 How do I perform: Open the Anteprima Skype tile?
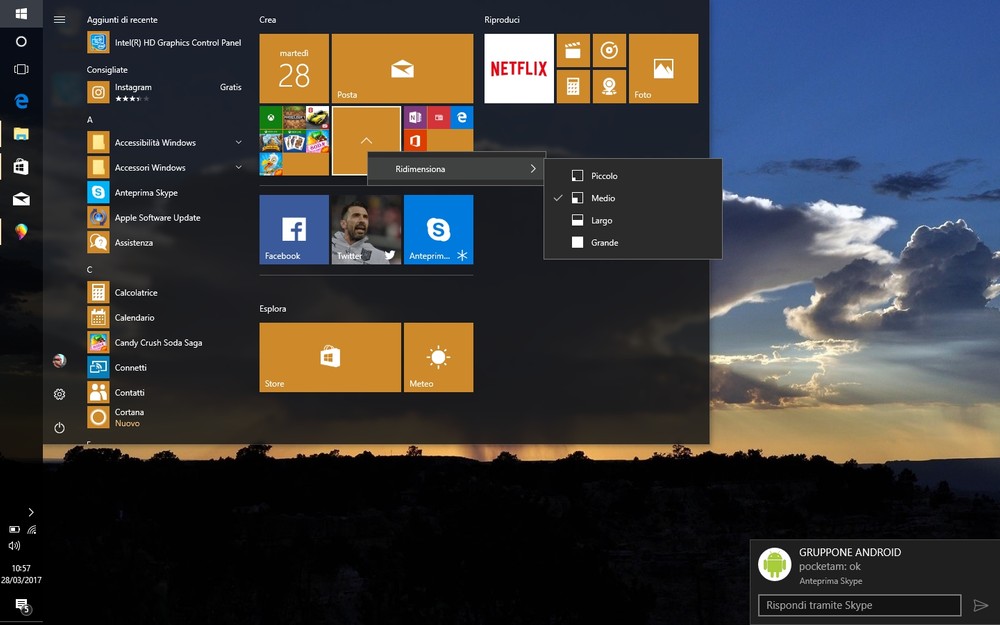[x=438, y=230]
